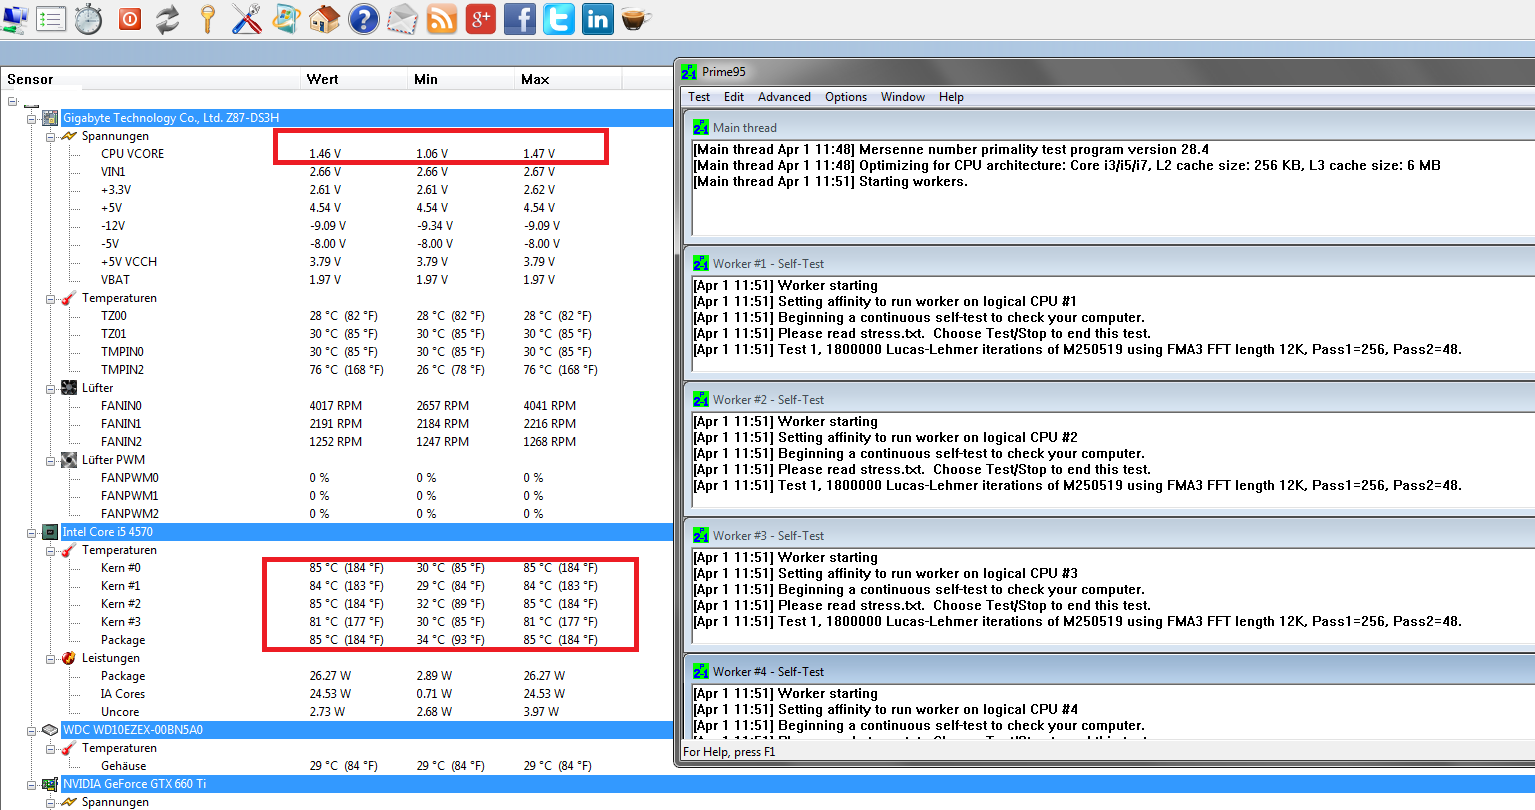Click the LinkedIn toolbar icon
The width and height of the screenshot is (1535, 810).
pyautogui.click(x=598, y=19)
